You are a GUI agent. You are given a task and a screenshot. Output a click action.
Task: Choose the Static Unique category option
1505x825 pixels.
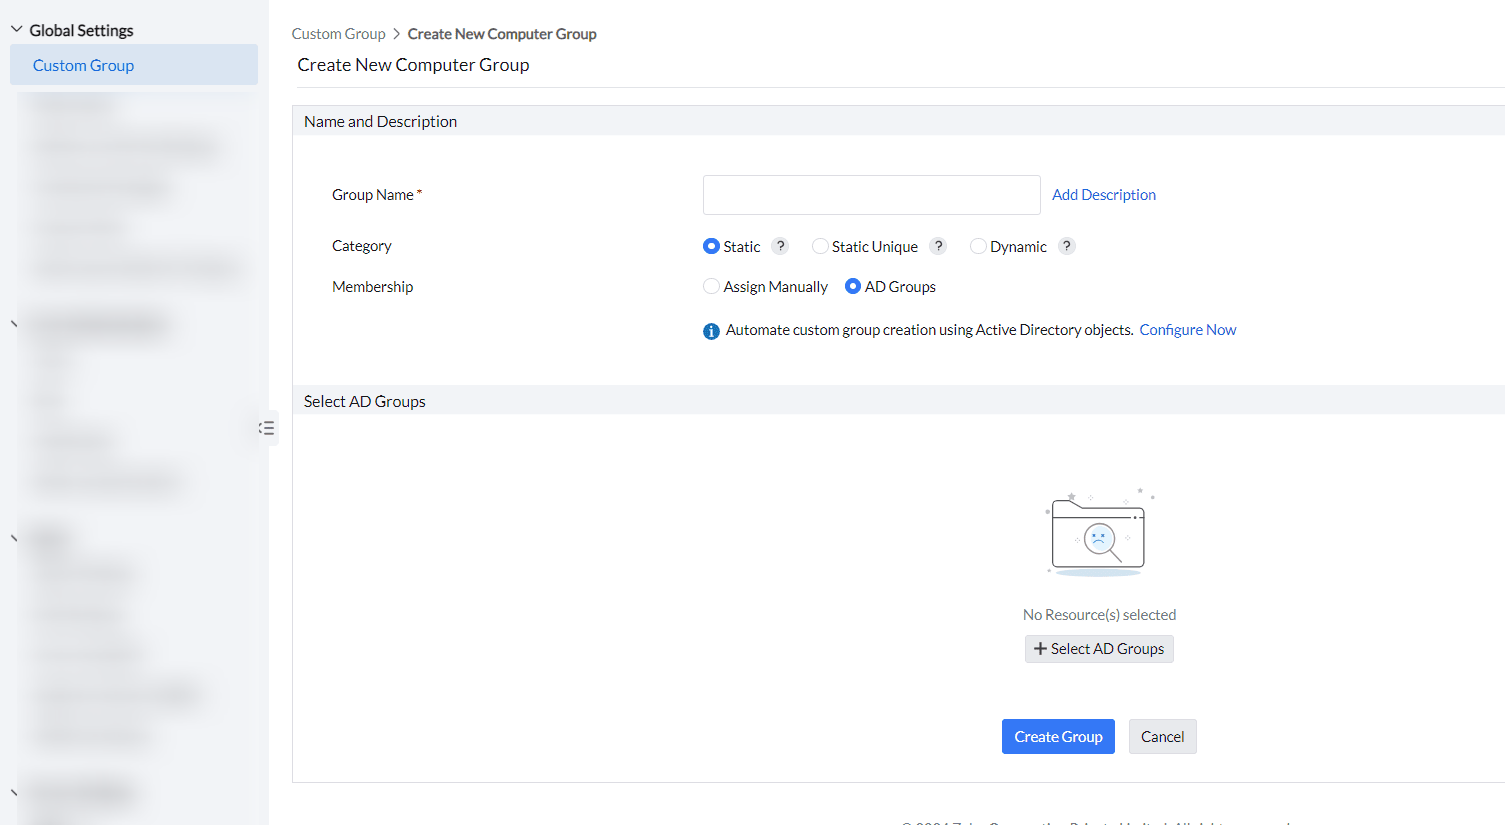[820, 246]
